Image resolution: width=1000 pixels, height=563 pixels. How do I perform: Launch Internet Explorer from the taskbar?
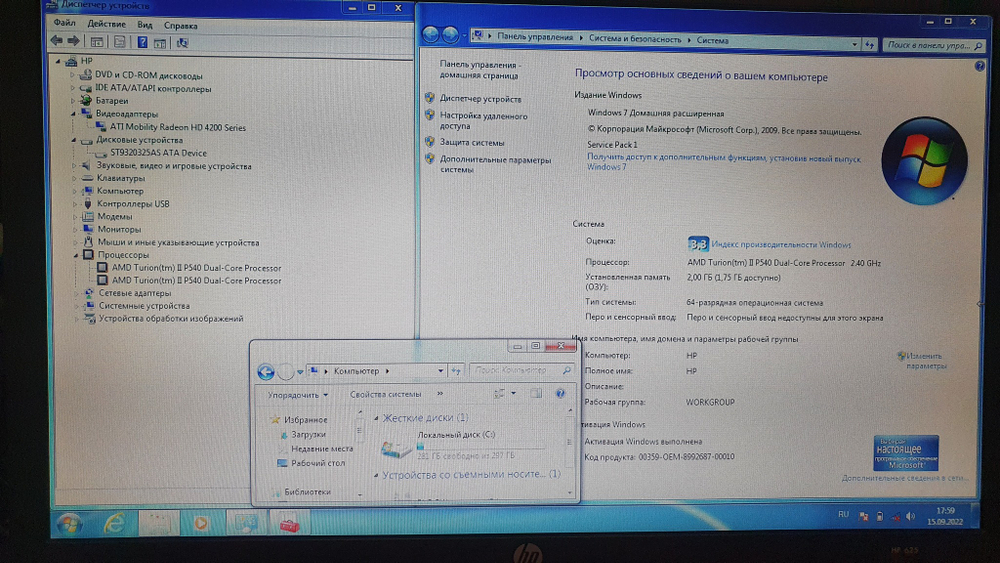point(114,524)
